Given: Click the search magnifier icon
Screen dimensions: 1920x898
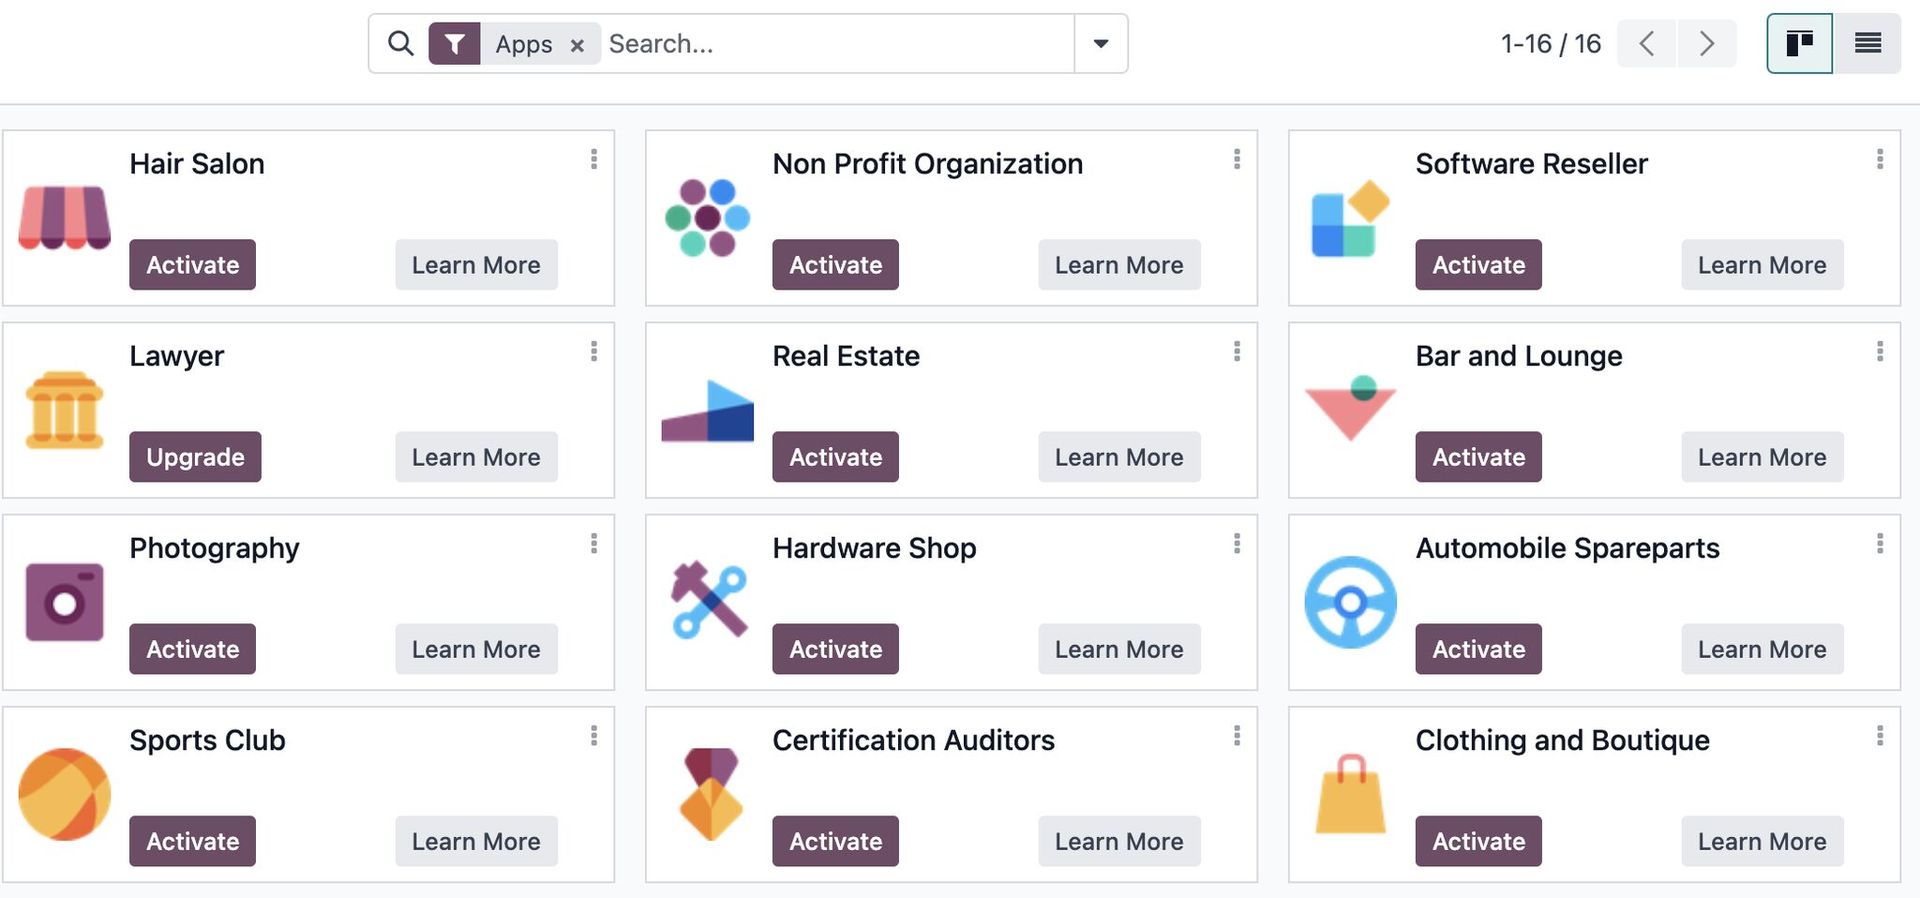Looking at the screenshot, I should point(400,43).
